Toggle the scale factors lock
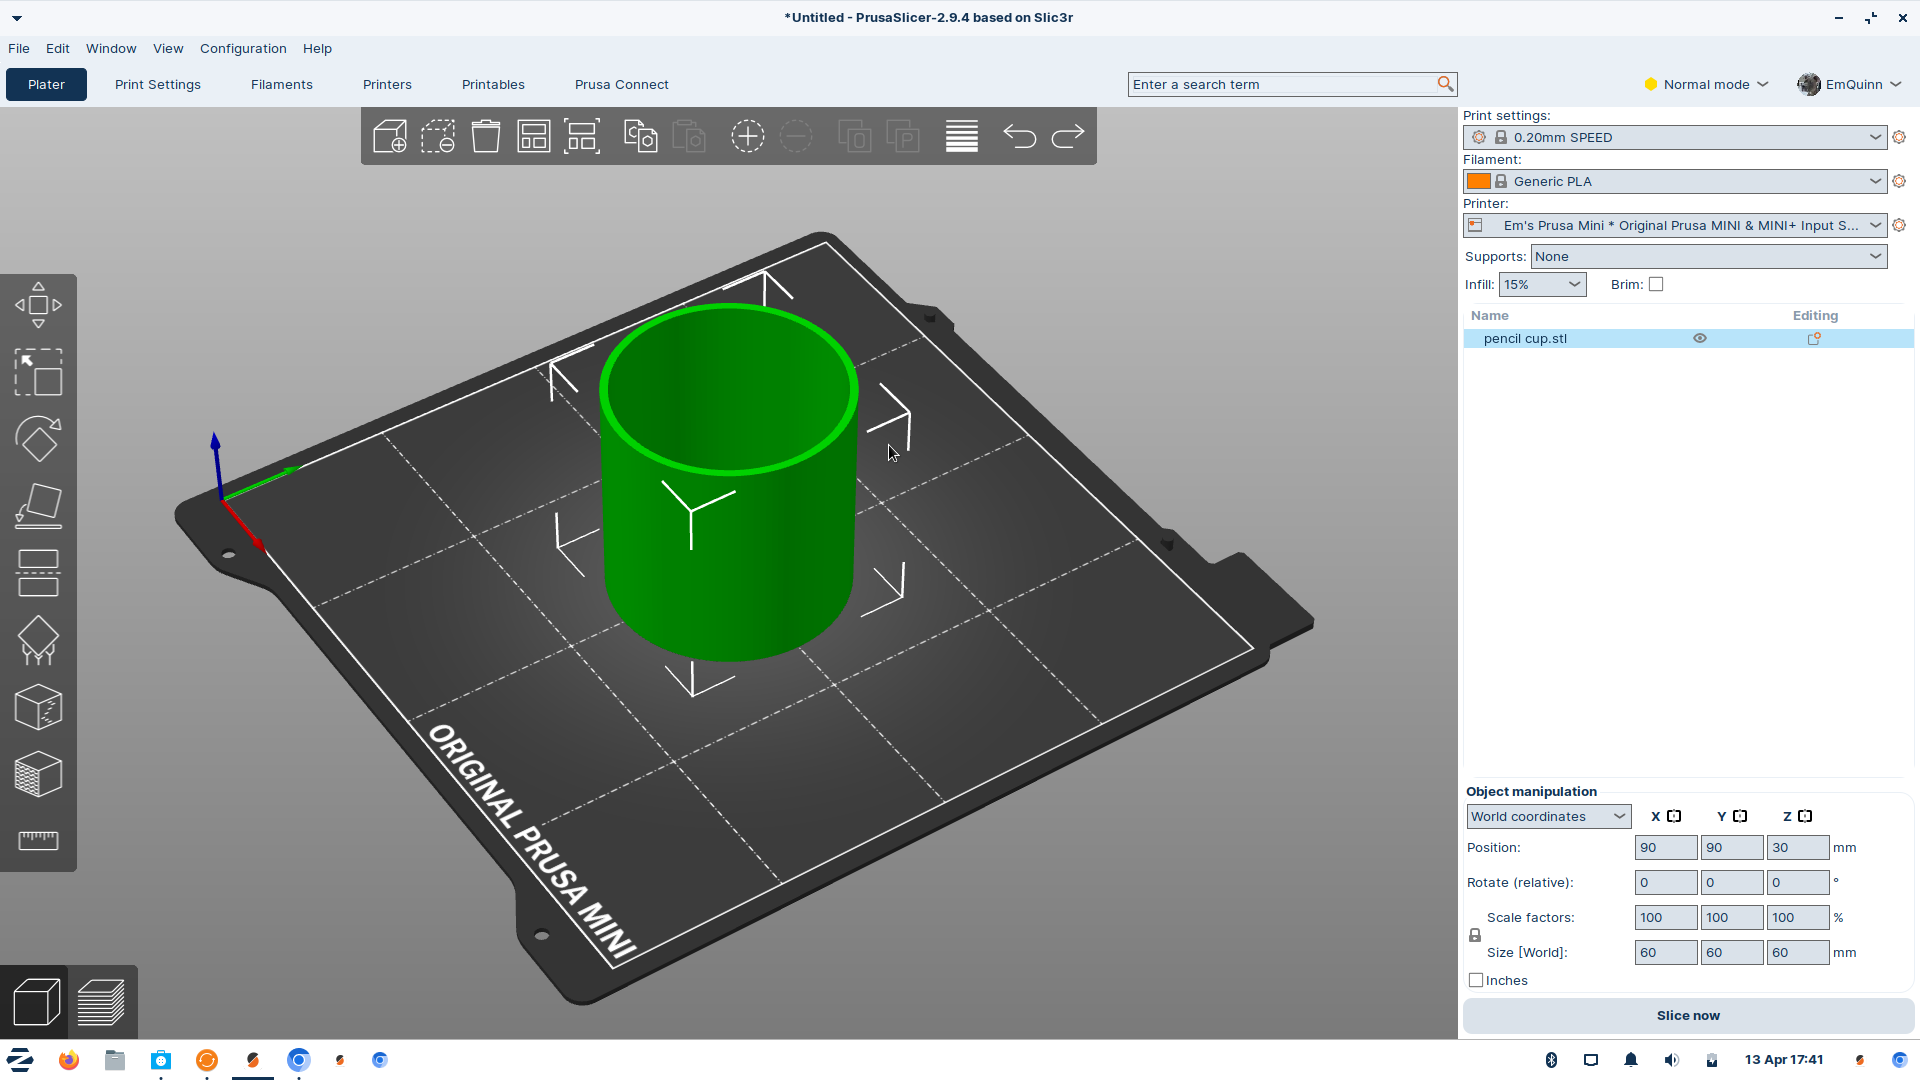This screenshot has width=1920, height=1080. pyautogui.click(x=1475, y=935)
